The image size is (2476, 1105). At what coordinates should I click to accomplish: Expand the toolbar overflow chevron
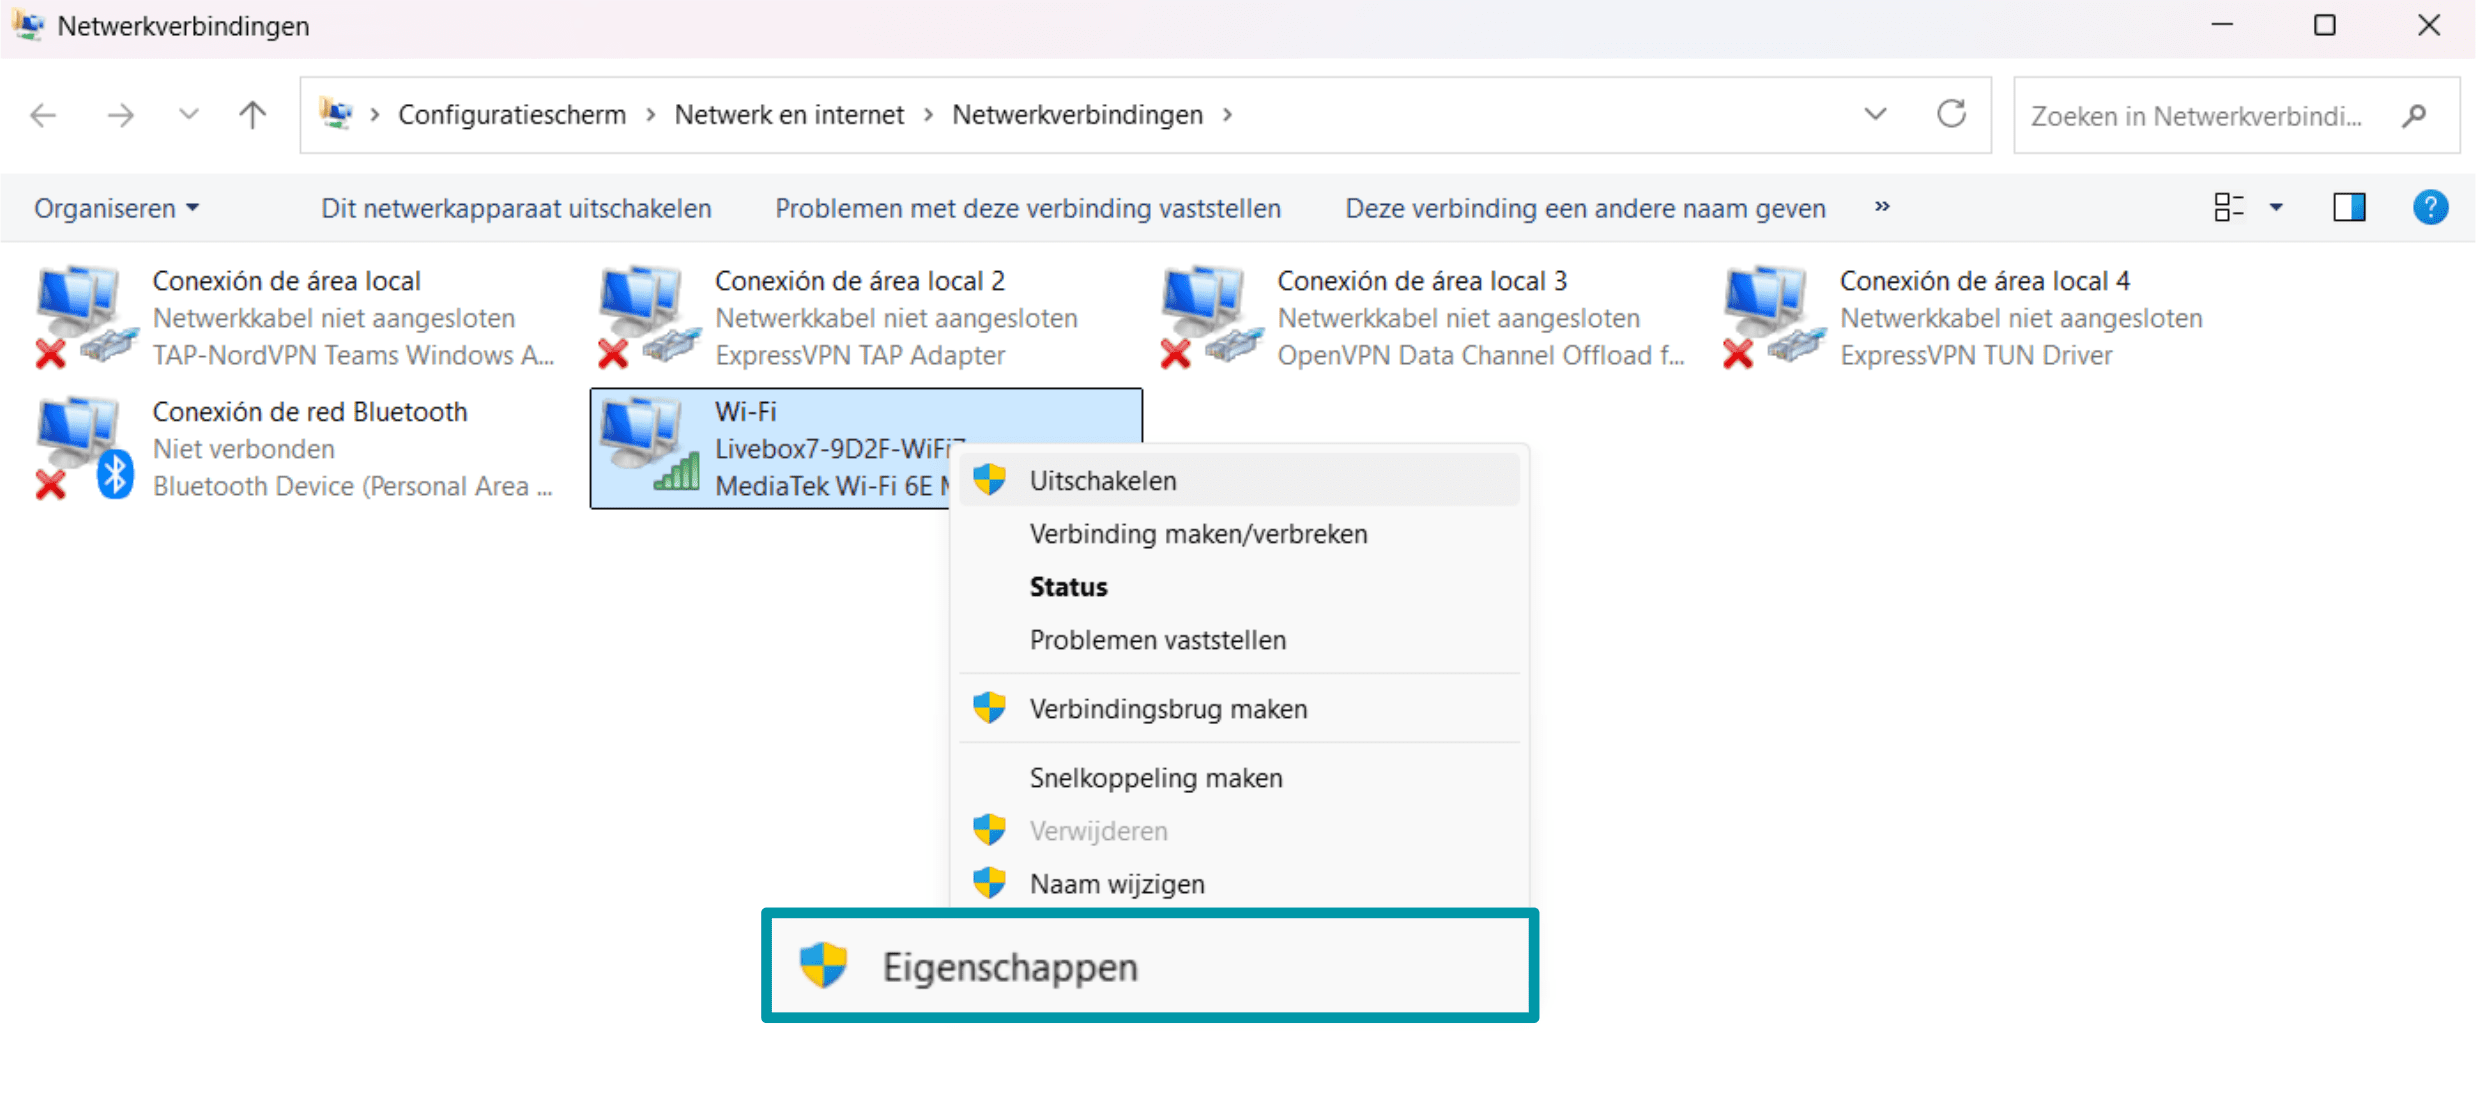pos(1881,208)
